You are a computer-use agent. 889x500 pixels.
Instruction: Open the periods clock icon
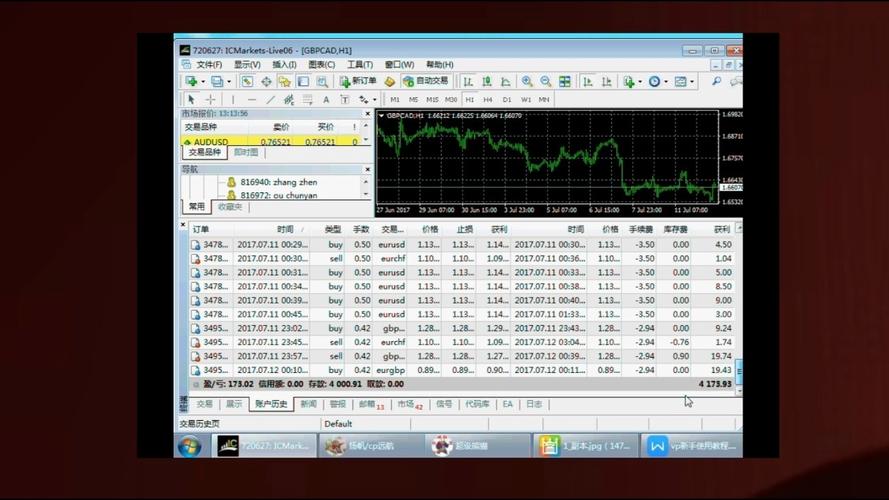tap(654, 82)
